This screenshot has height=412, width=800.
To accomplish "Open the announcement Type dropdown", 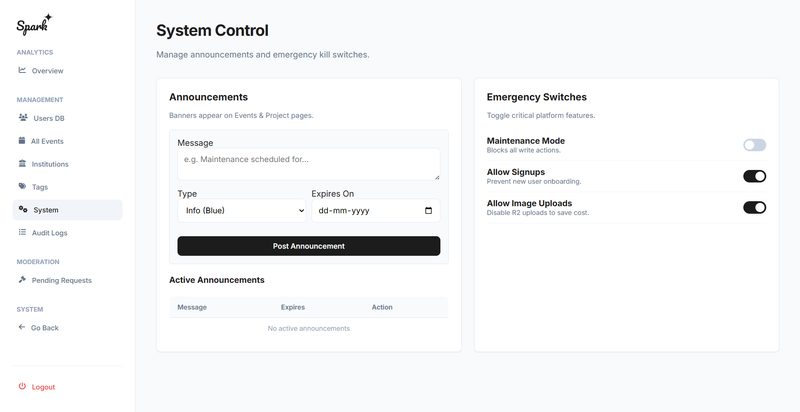I will (x=241, y=211).
